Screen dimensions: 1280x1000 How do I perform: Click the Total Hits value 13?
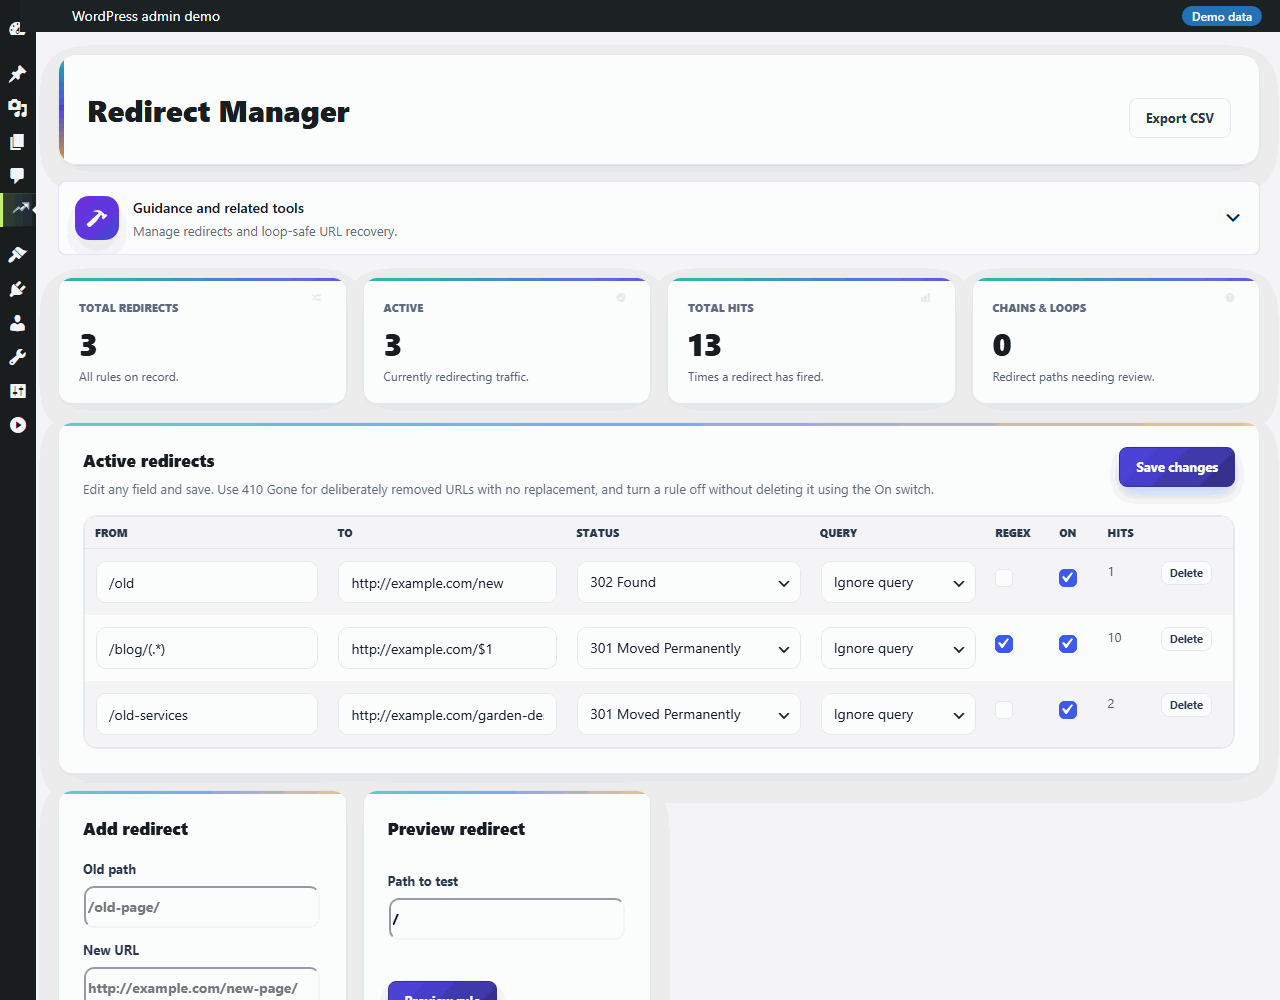pos(704,345)
